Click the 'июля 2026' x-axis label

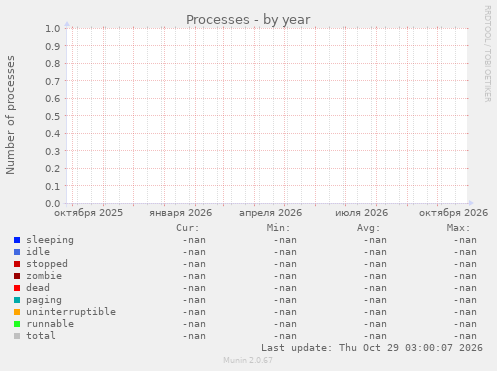point(362,213)
